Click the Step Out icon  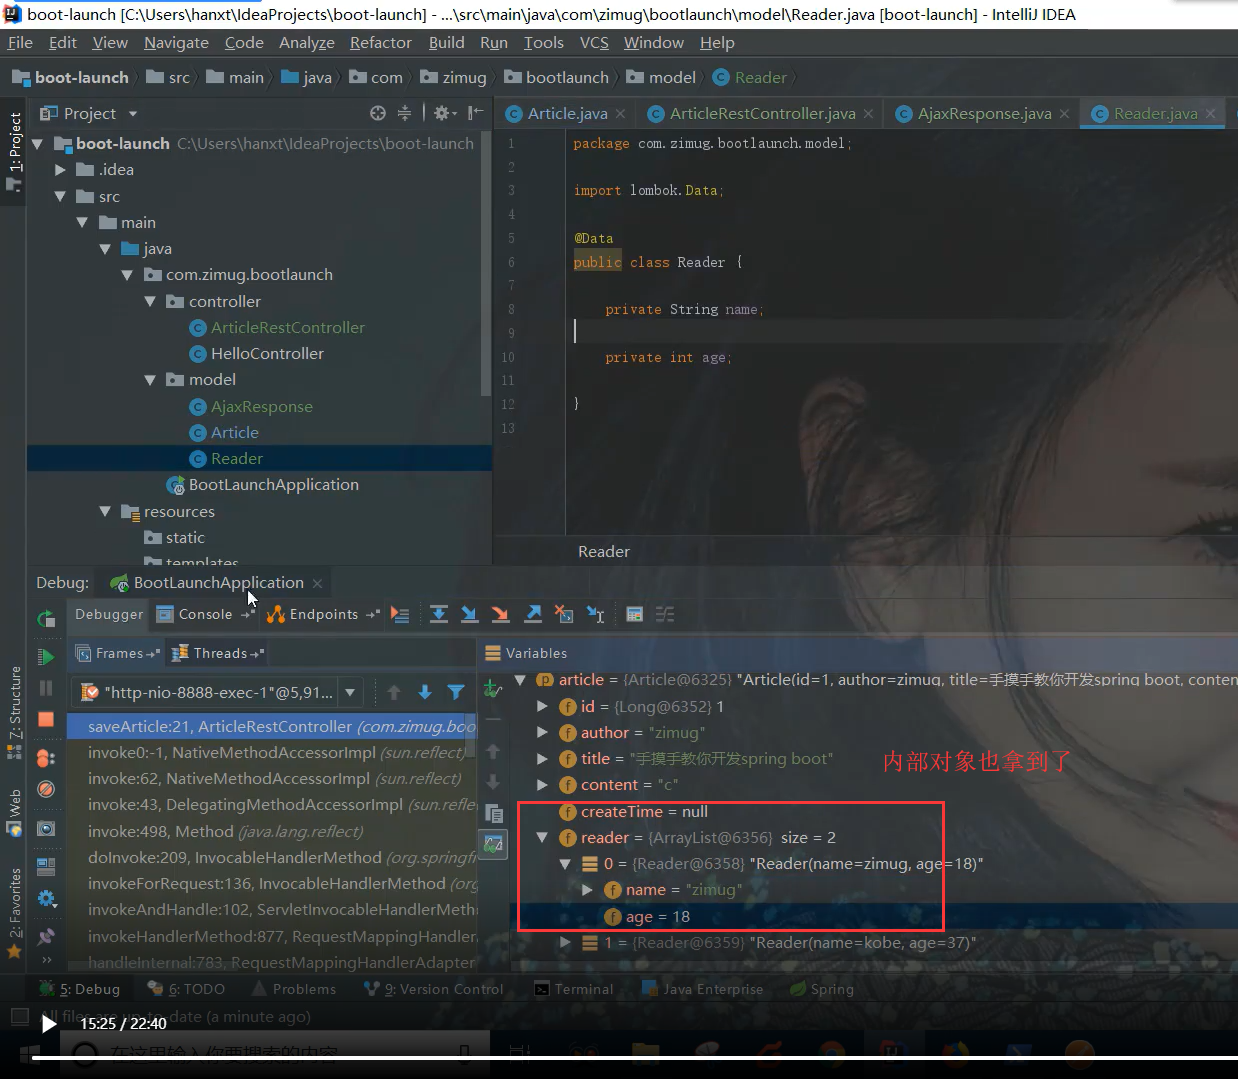click(x=533, y=614)
